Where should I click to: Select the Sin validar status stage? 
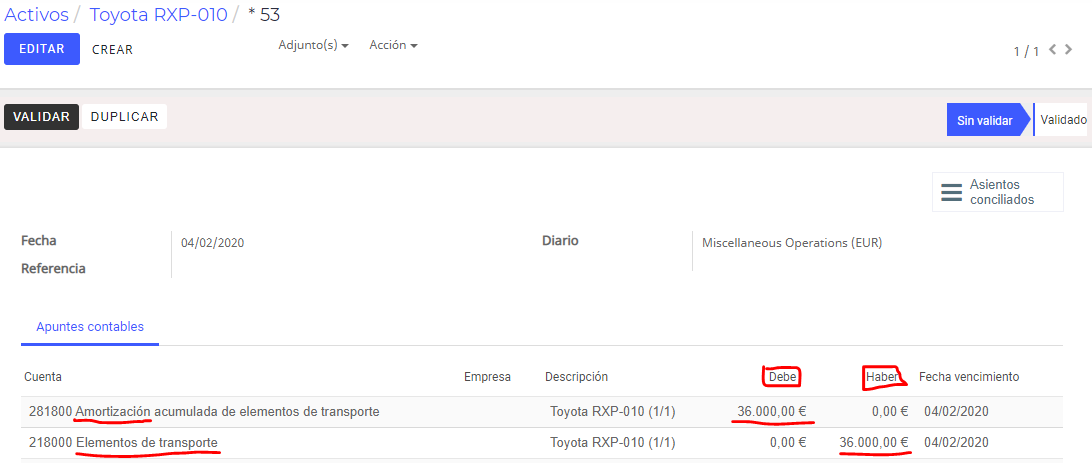pos(985,120)
